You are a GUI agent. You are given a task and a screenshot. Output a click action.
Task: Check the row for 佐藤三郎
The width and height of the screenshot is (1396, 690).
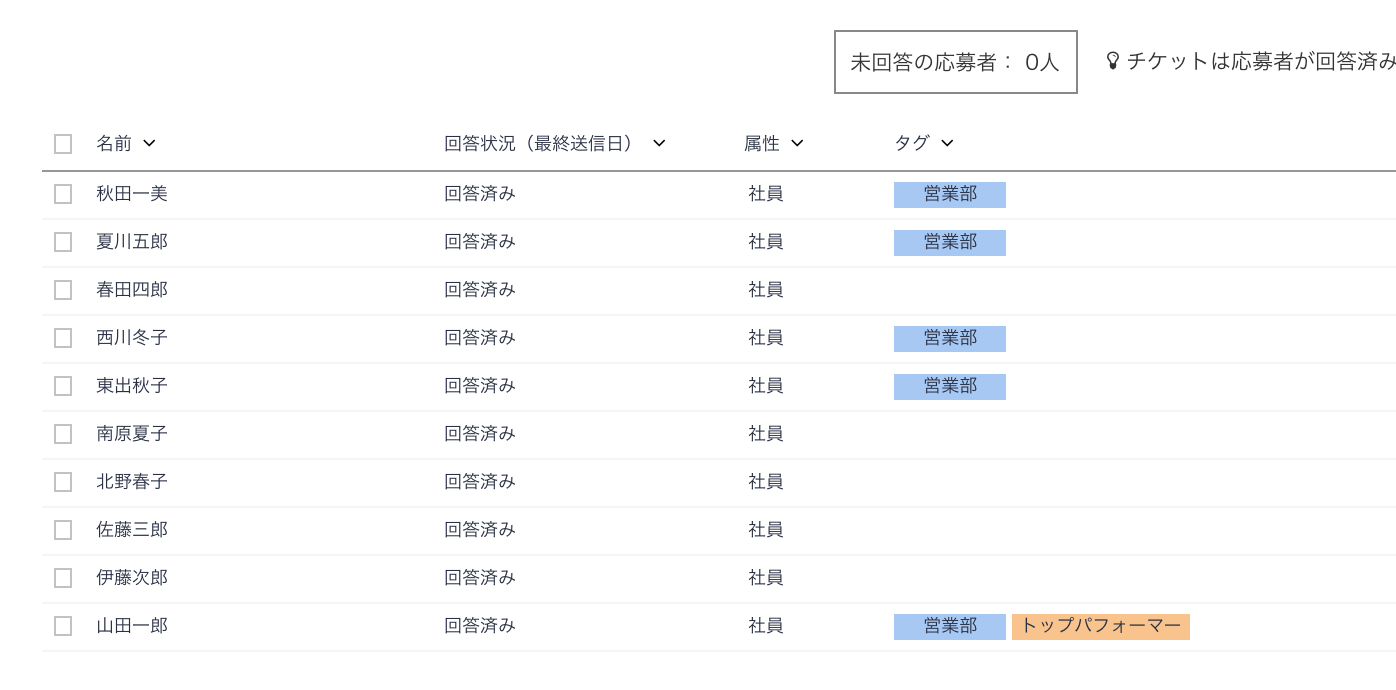pos(63,530)
